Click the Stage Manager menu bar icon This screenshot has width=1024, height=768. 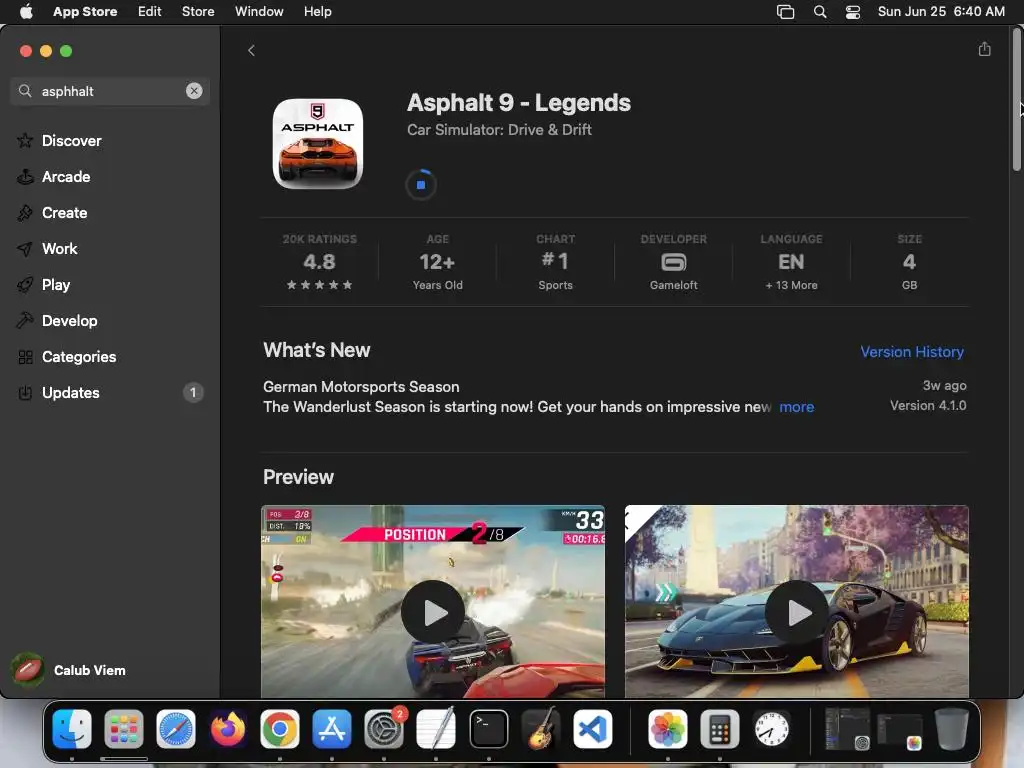click(x=786, y=12)
